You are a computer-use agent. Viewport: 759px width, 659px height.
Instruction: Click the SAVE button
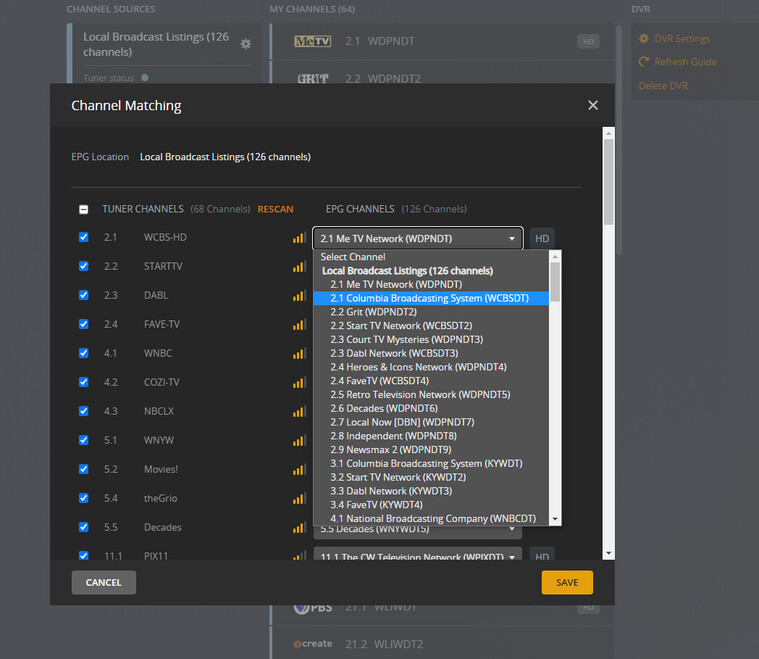(567, 582)
